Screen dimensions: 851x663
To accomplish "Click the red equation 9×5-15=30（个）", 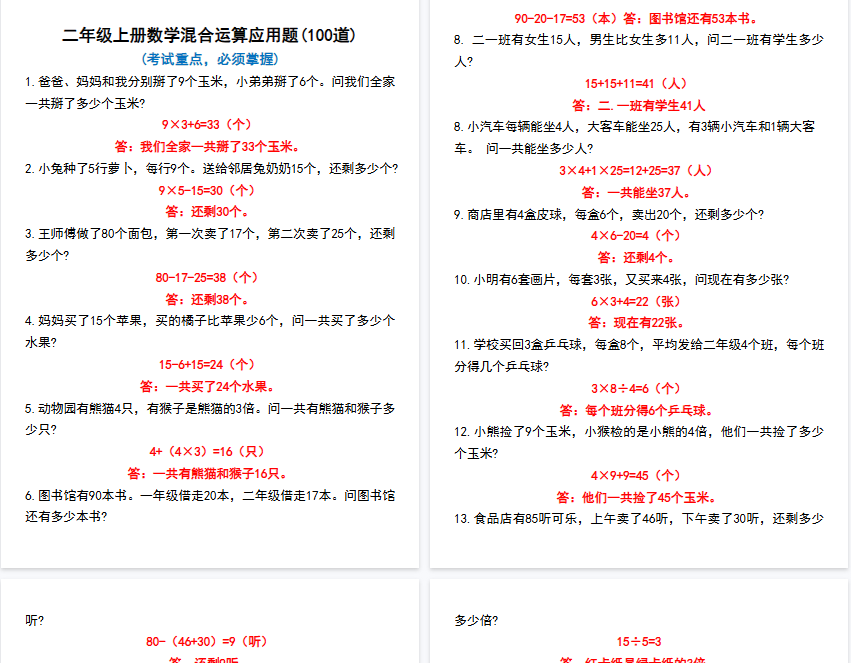I will 208,190.
